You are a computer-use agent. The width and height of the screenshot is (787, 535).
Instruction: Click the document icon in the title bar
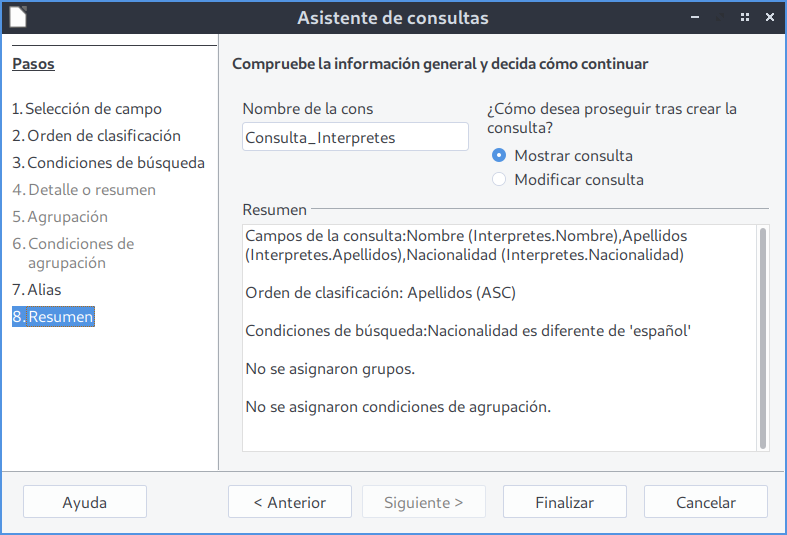point(18,17)
